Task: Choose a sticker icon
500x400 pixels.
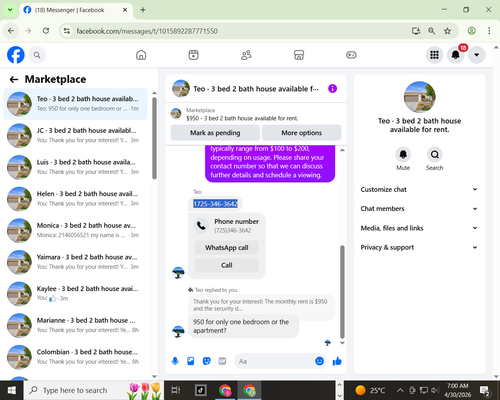Action: tap(207, 361)
